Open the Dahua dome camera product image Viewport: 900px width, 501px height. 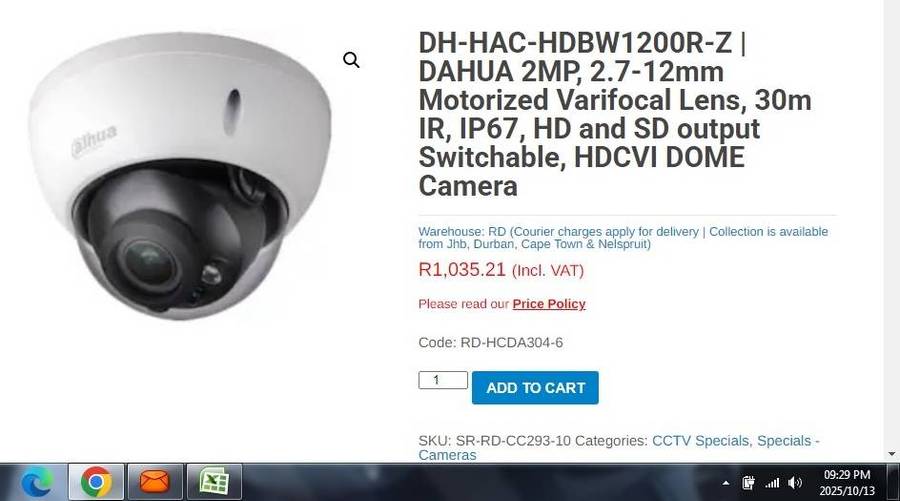click(x=180, y=176)
